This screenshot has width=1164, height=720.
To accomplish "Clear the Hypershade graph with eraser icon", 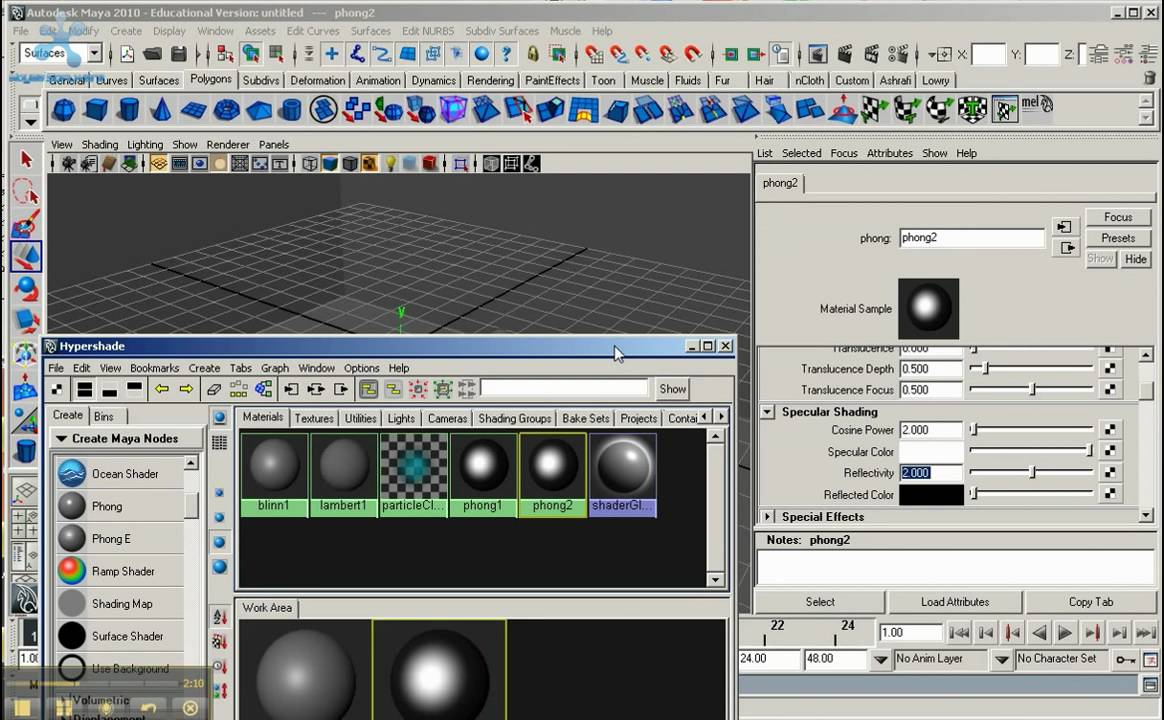I will 214,389.
